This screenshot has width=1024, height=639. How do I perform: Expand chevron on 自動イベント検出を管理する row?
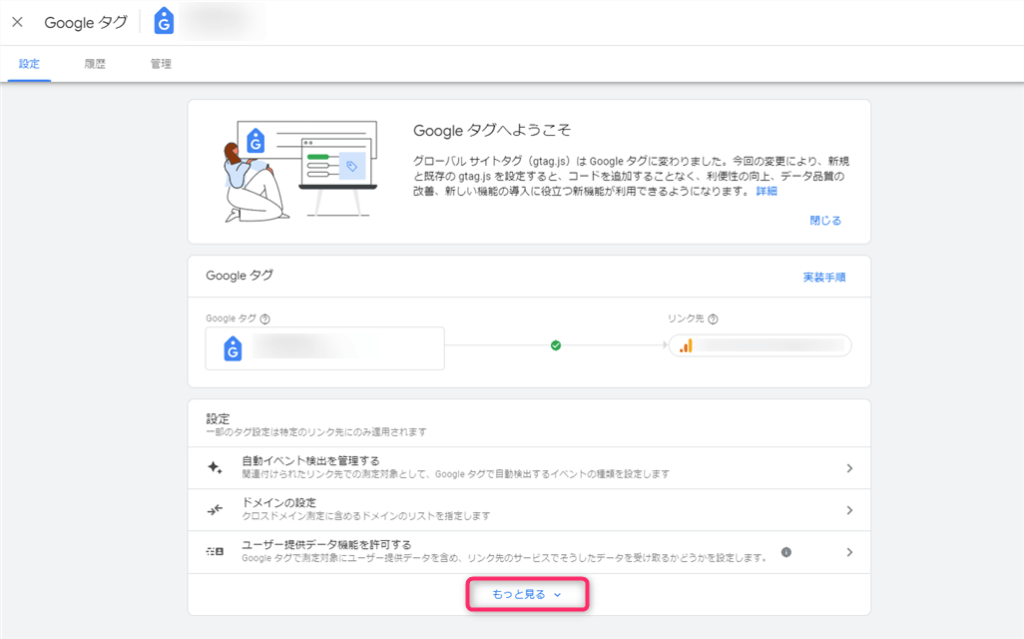(x=849, y=468)
